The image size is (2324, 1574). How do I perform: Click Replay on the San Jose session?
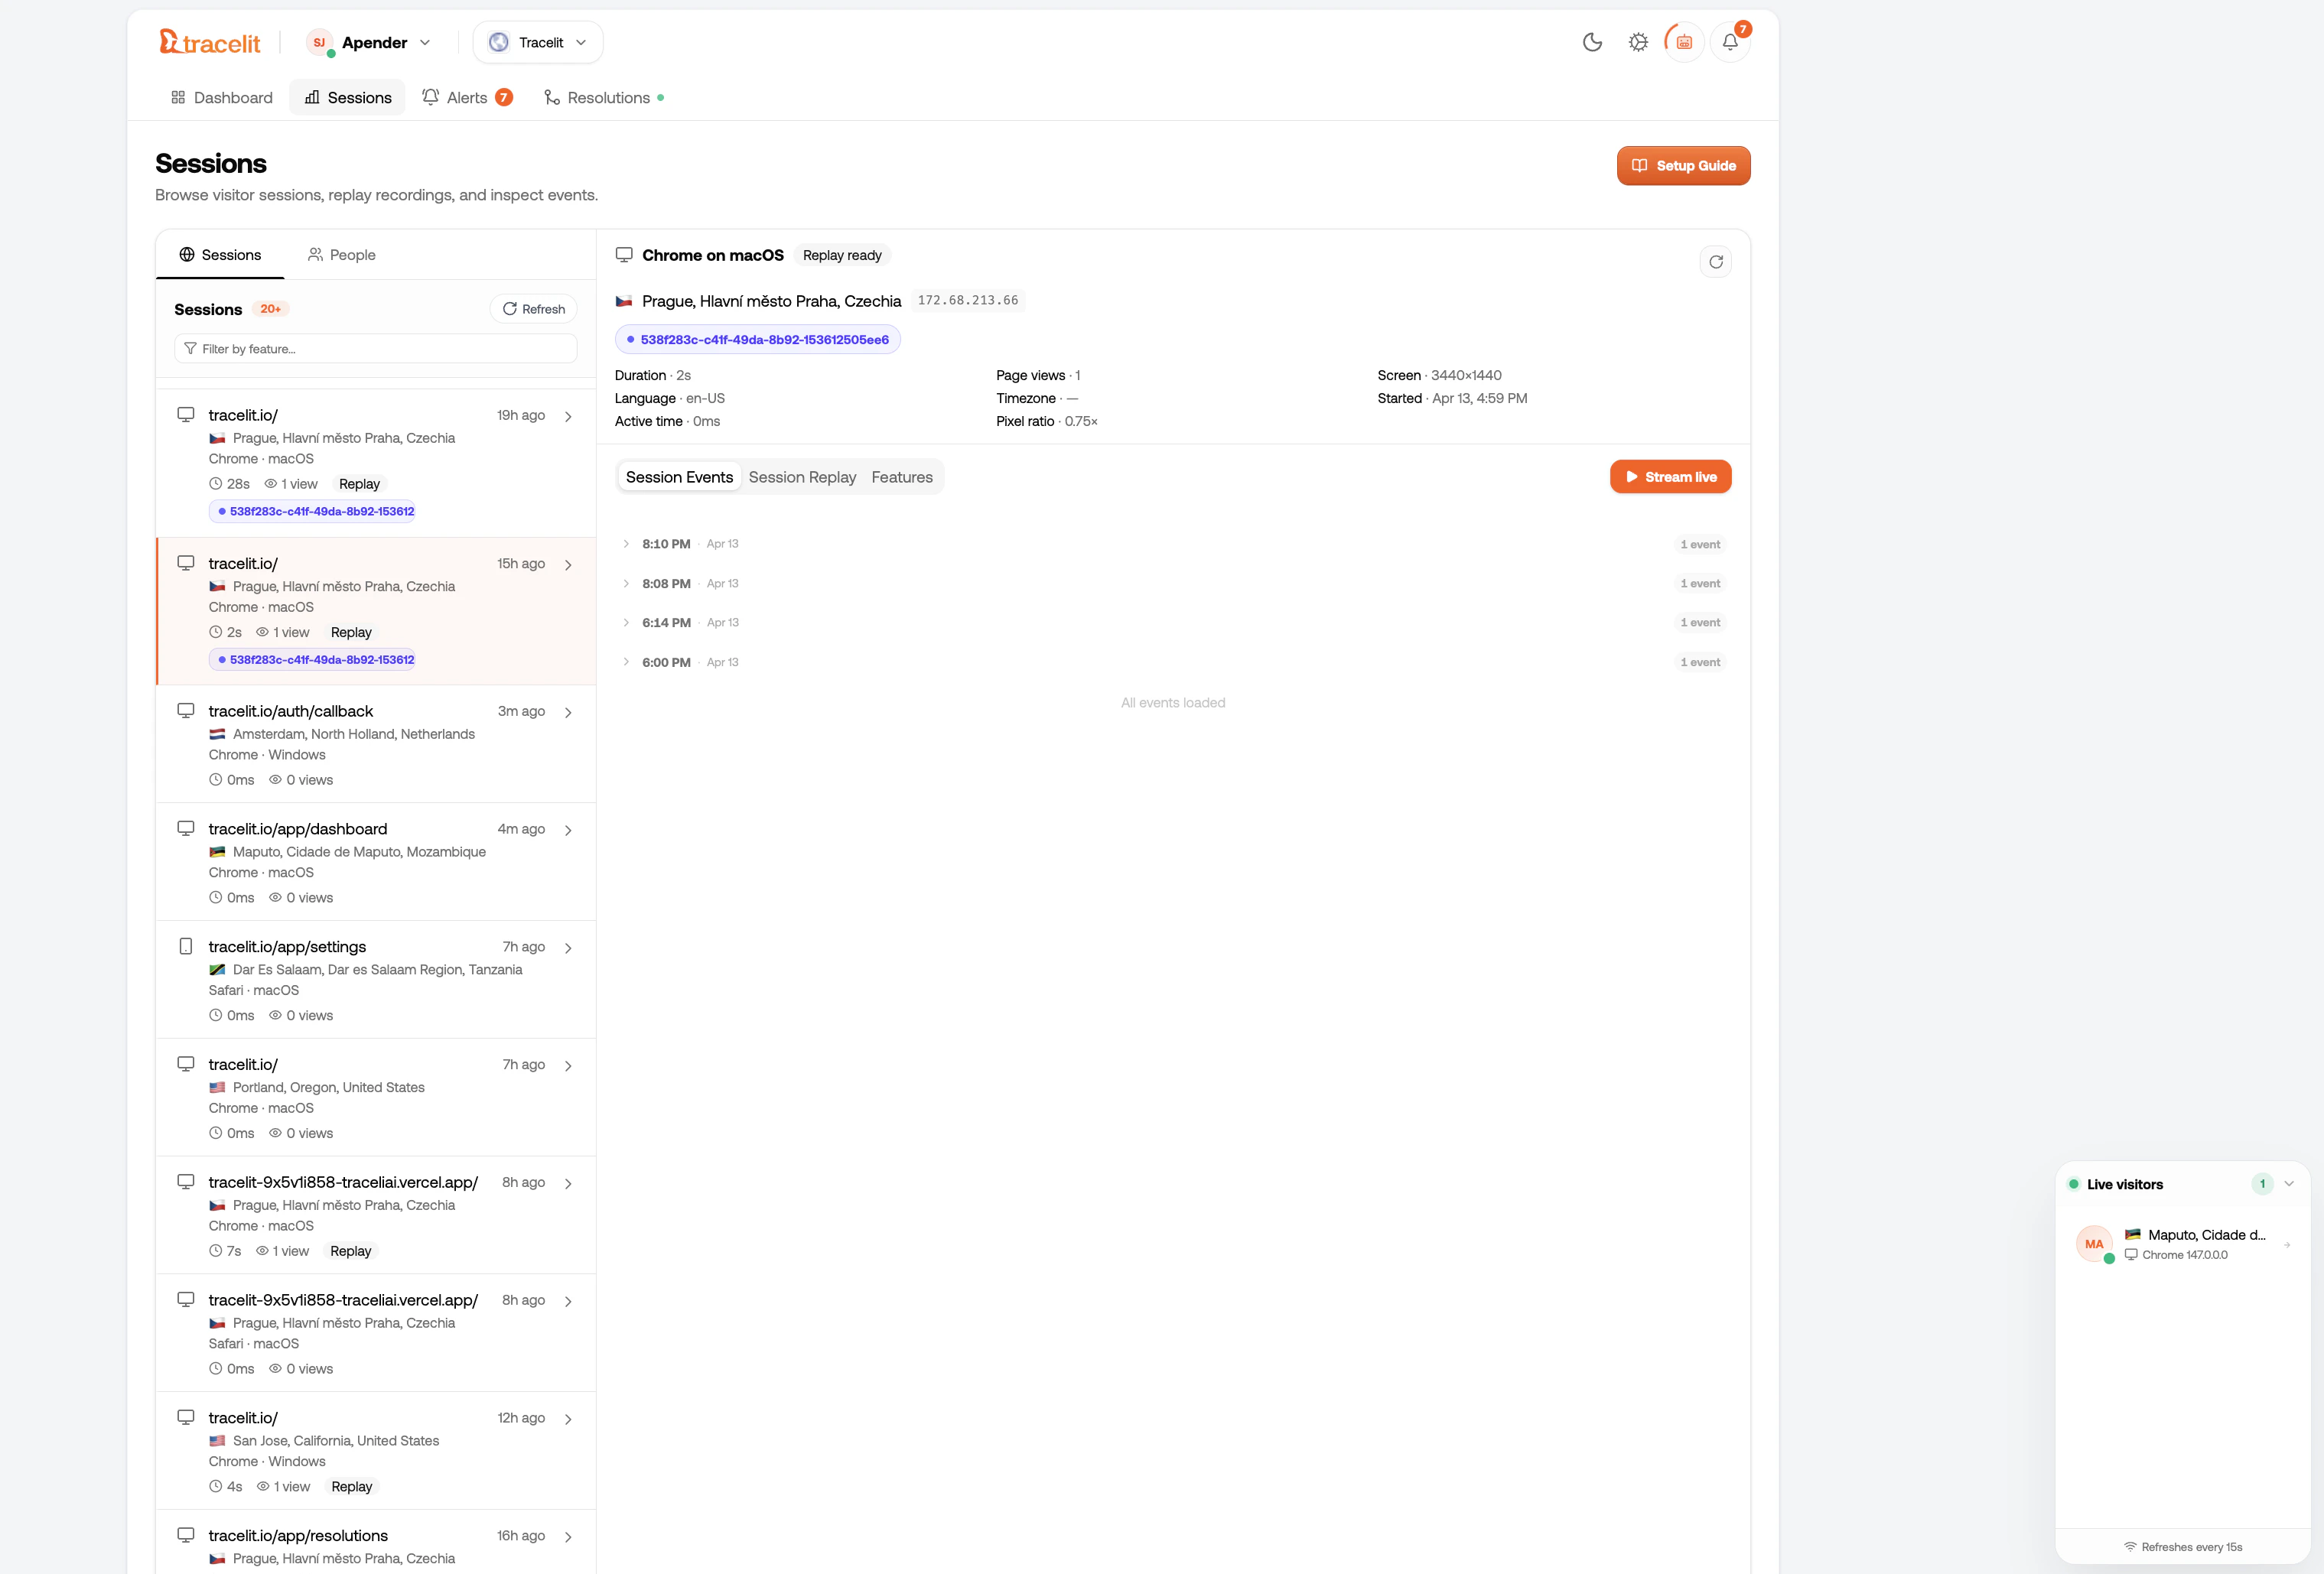[x=352, y=1487]
